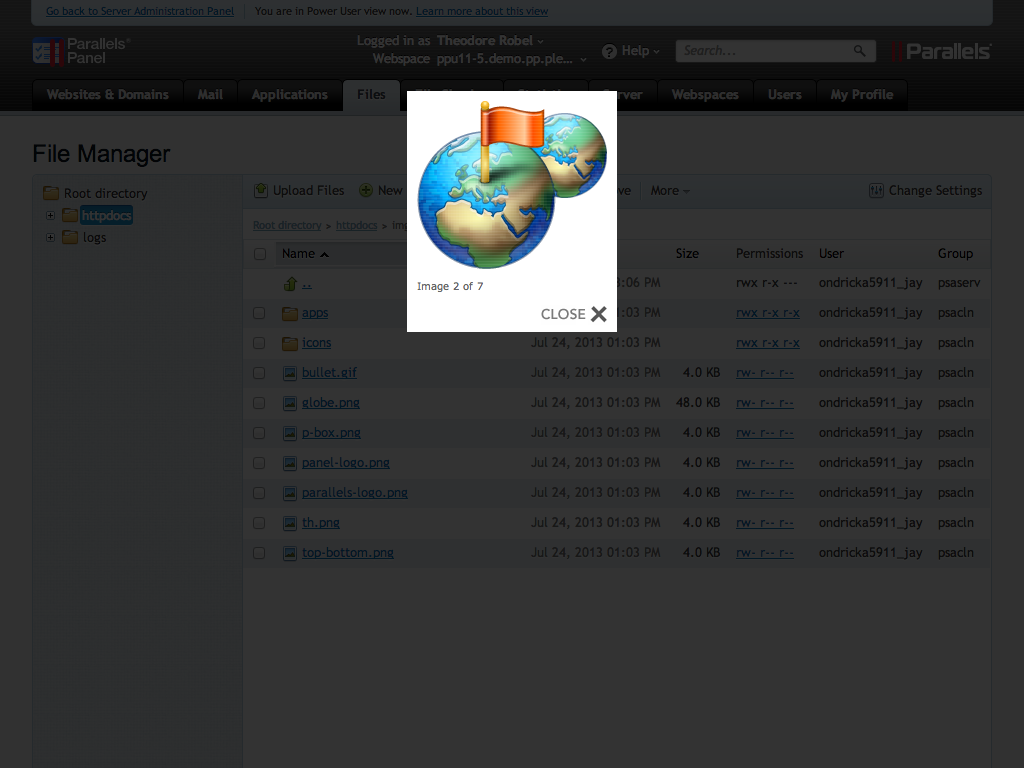The height and width of the screenshot is (768, 1024).
Task: Click the Help question mark icon
Action: 608,50
